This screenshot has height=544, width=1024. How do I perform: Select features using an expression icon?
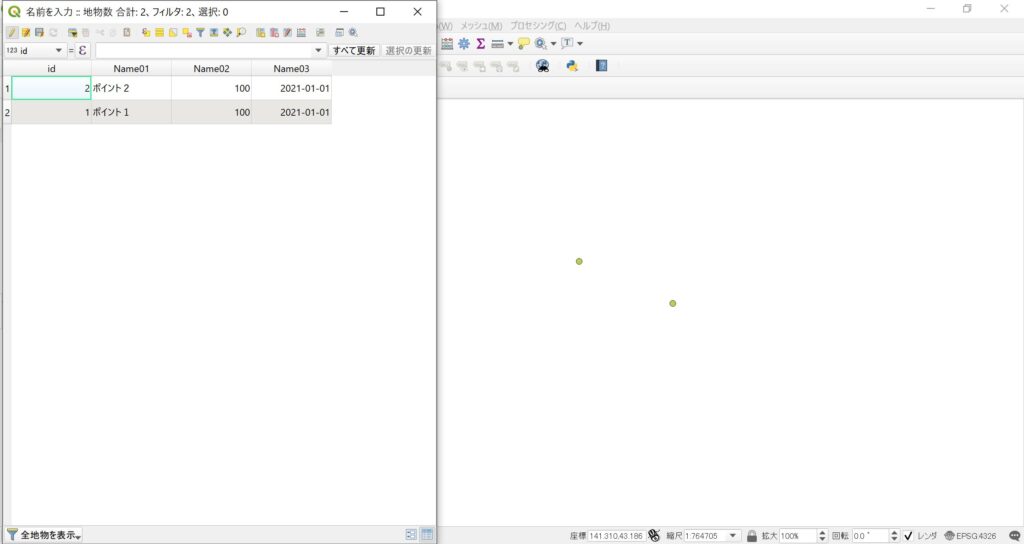pyautogui.click(x=146, y=32)
